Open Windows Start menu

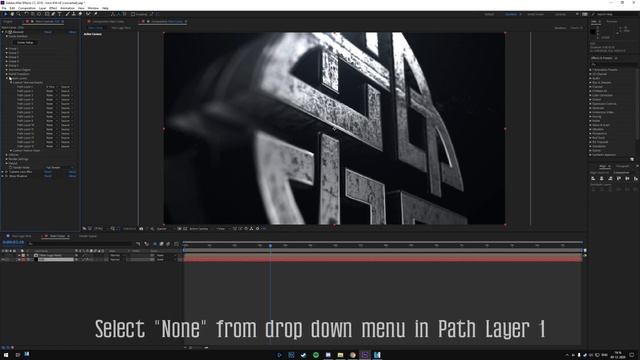[x=6, y=355]
